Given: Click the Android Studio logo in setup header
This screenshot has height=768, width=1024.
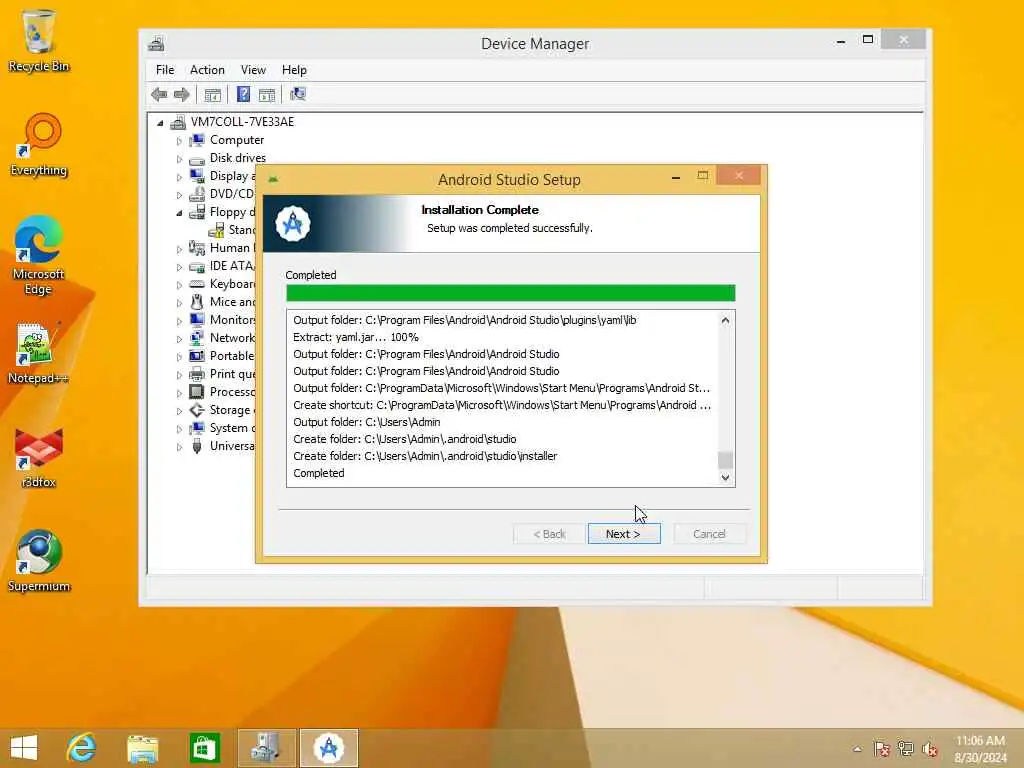Looking at the screenshot, I should coord(293,223).
